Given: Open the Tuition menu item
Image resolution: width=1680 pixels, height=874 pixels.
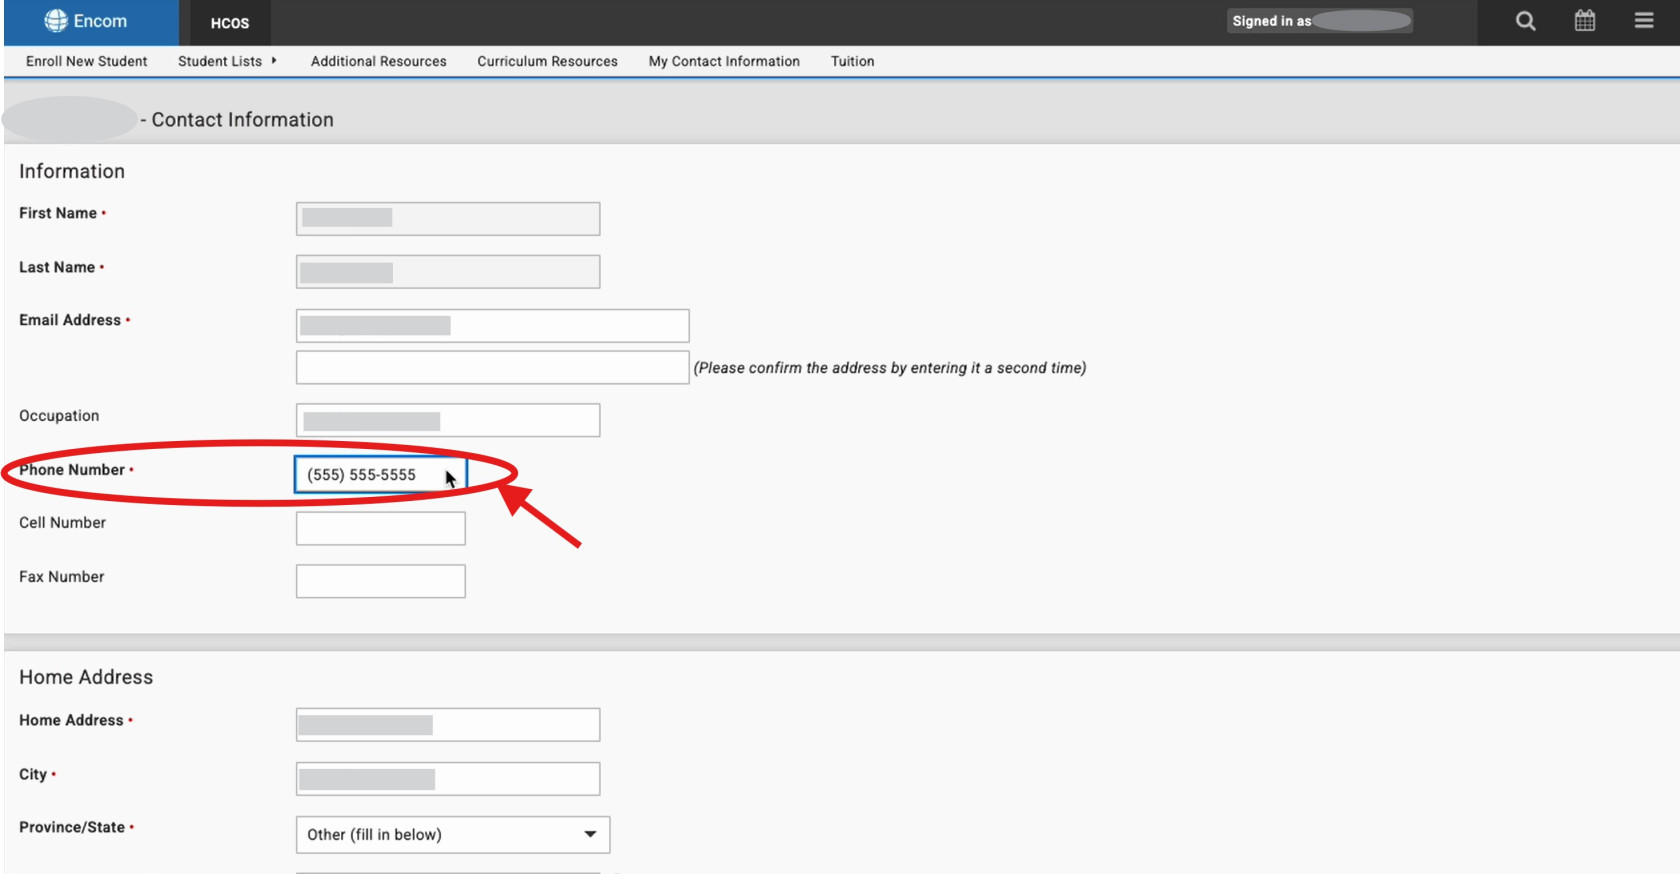Looking at the screenshot, I should point(852,61).
